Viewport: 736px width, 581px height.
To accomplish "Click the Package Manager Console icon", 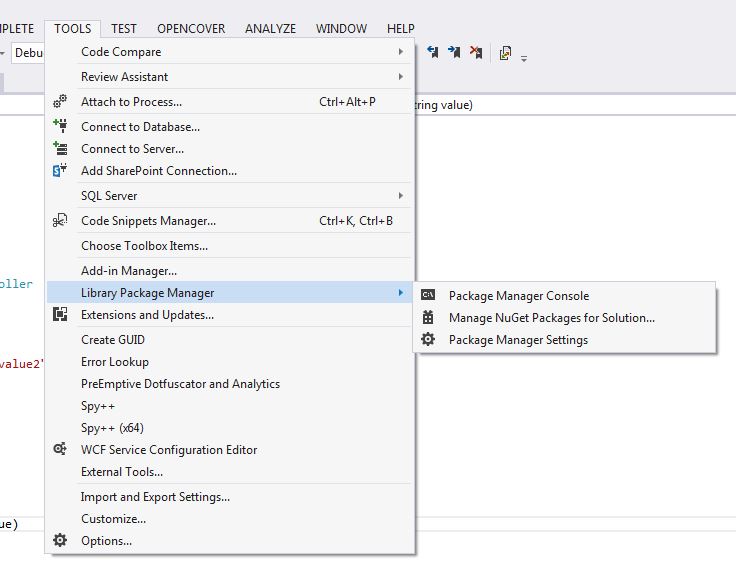I will (428, 295).
